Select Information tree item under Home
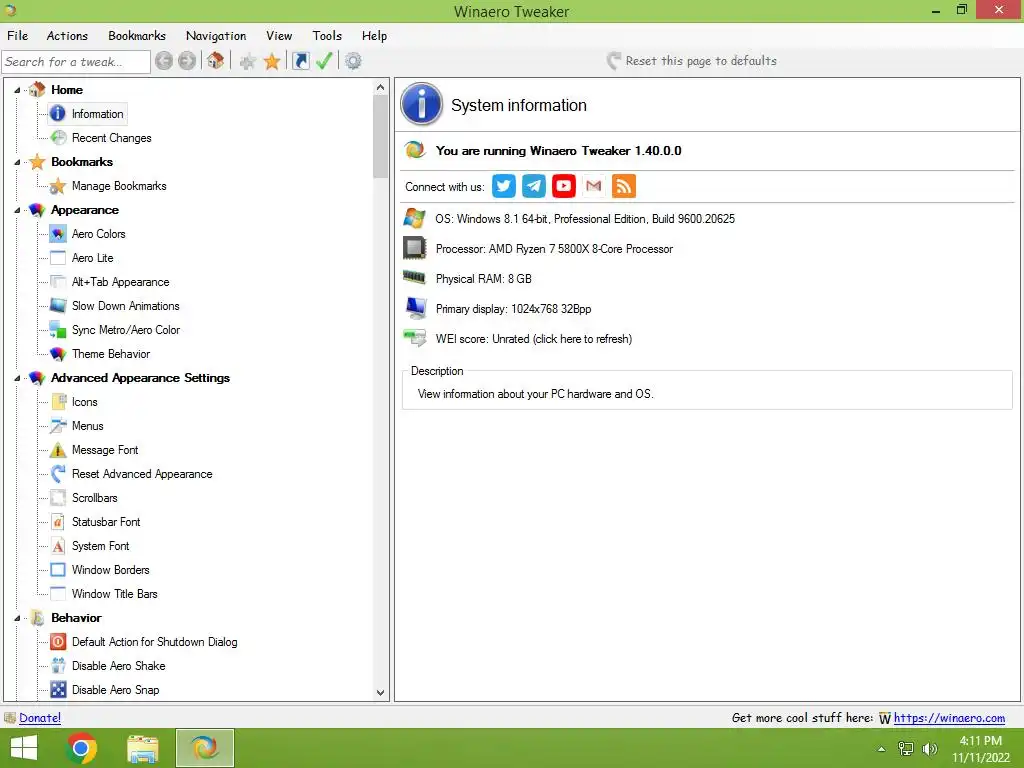 97,114
